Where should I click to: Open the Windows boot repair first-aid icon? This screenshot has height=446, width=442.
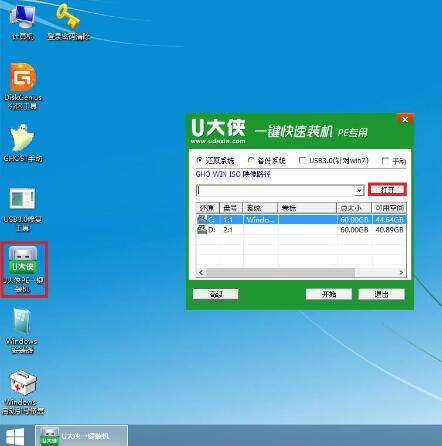click(x=23, y=392)
